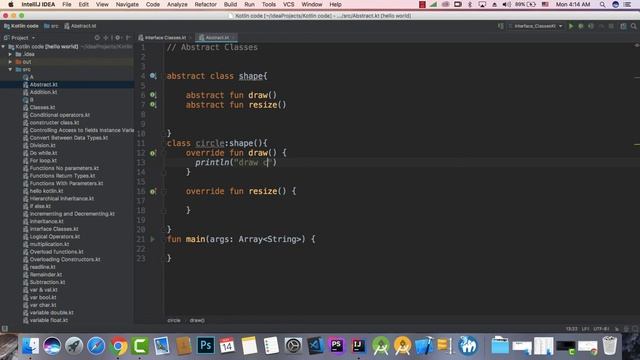Run the program with the green play button

[x=571, y=26]
